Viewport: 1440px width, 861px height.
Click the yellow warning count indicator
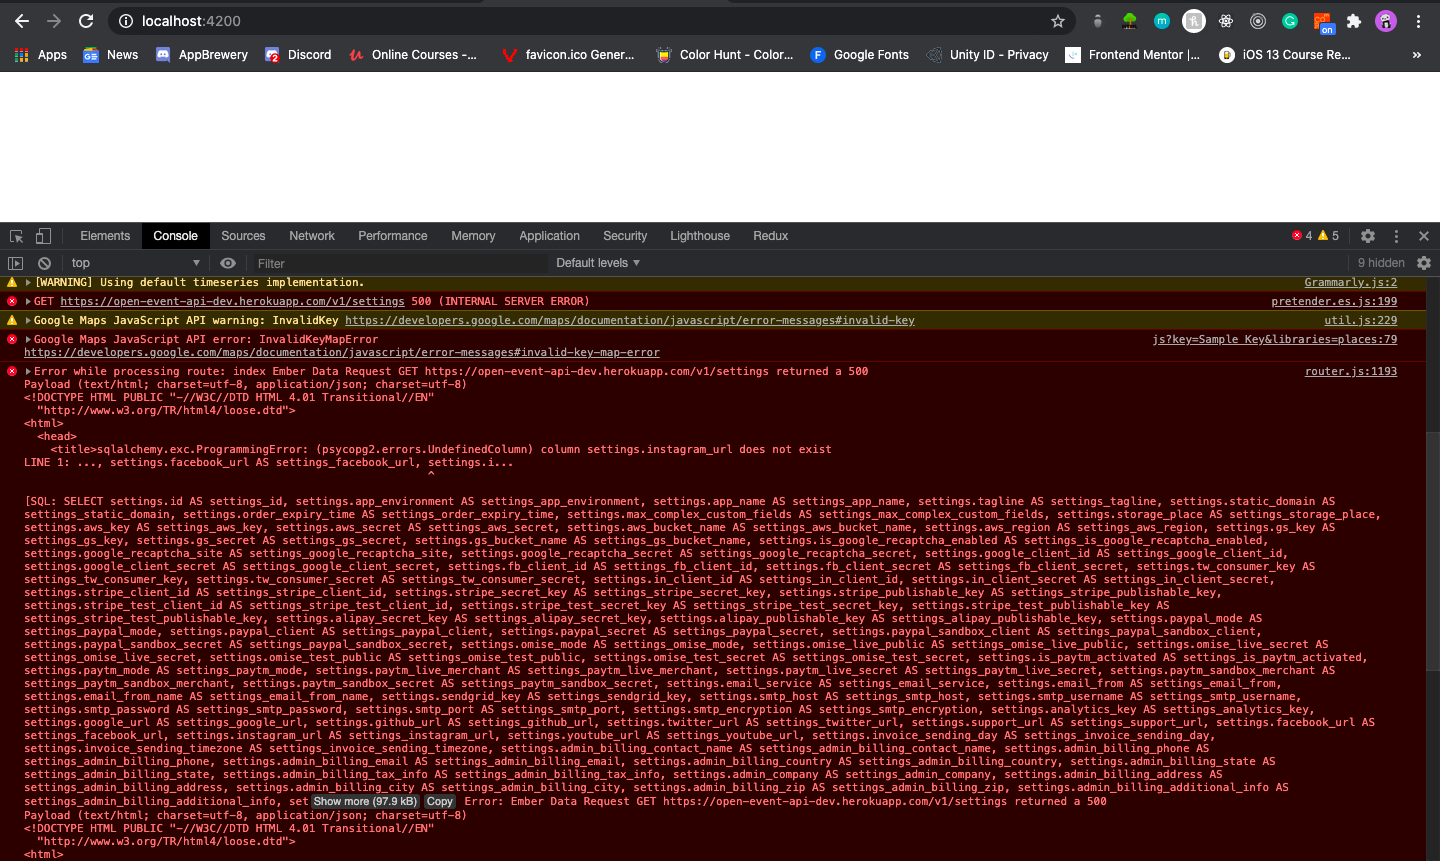coord(1328,236)
